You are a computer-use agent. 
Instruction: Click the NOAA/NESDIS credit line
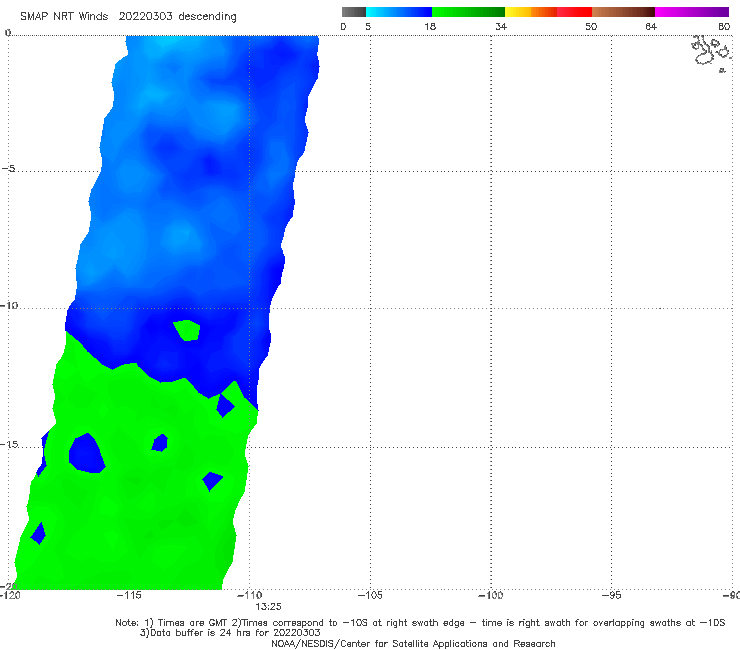413,643
